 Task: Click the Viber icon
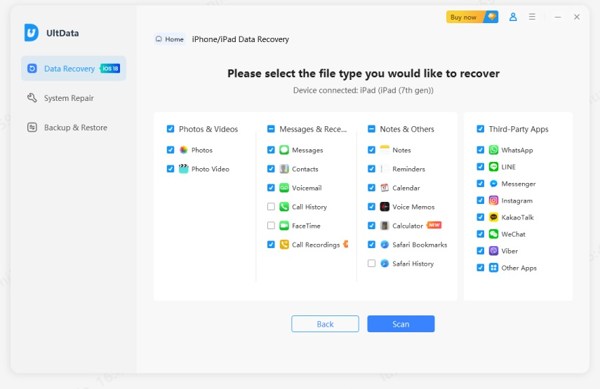click(494, 251)
